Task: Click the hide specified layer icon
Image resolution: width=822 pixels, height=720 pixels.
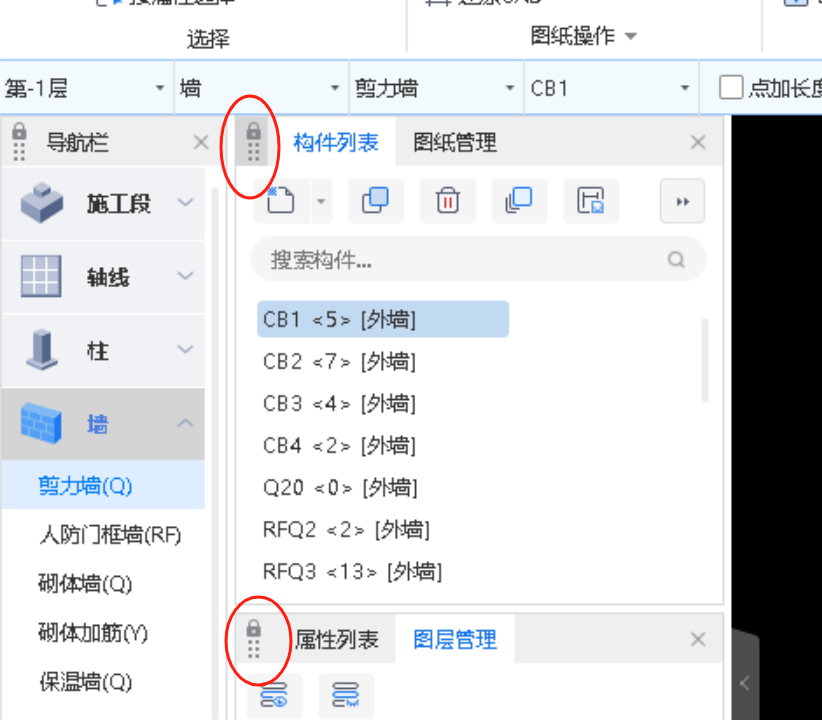Action: (x=346, y=695)
